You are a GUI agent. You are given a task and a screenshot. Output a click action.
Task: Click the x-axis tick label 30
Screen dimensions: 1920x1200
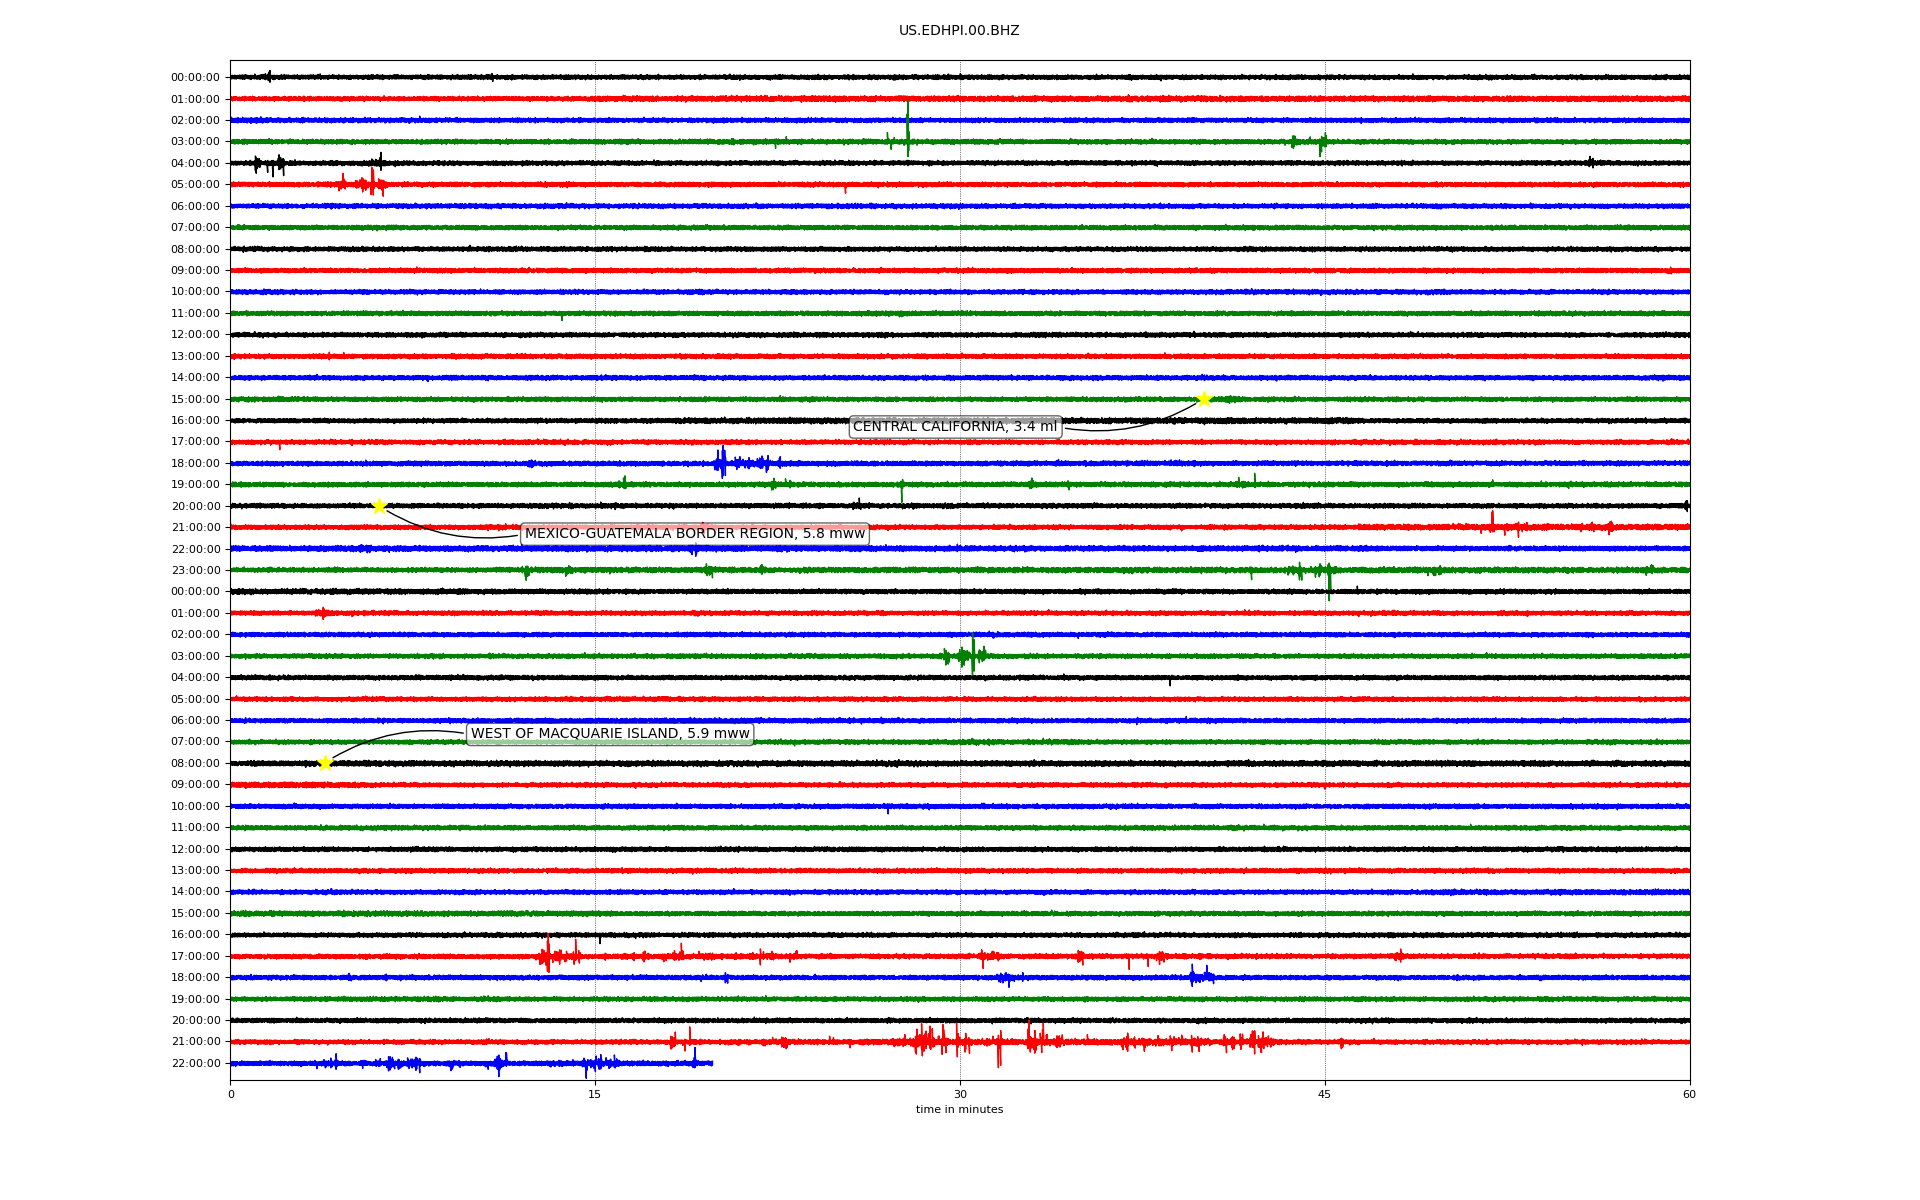pyautogui.click(x=960, y=1094)
